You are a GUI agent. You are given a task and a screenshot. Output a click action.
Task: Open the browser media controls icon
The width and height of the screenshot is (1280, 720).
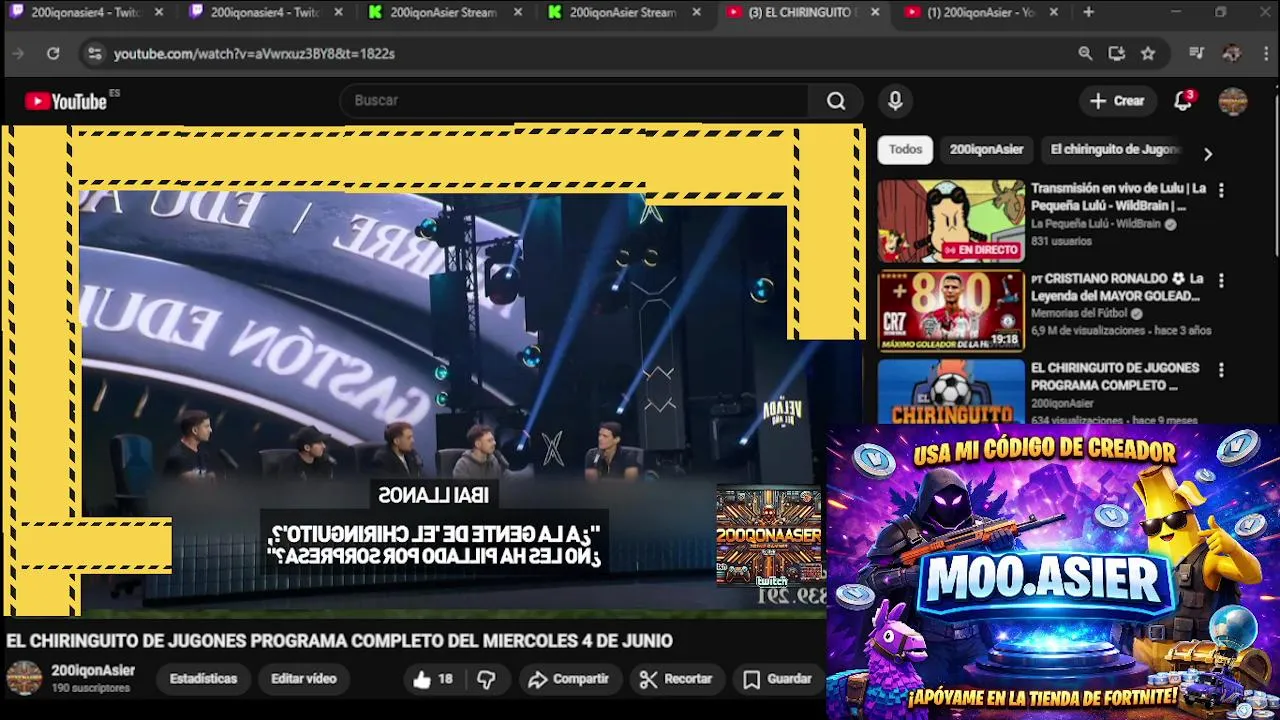click(1197, 53)
